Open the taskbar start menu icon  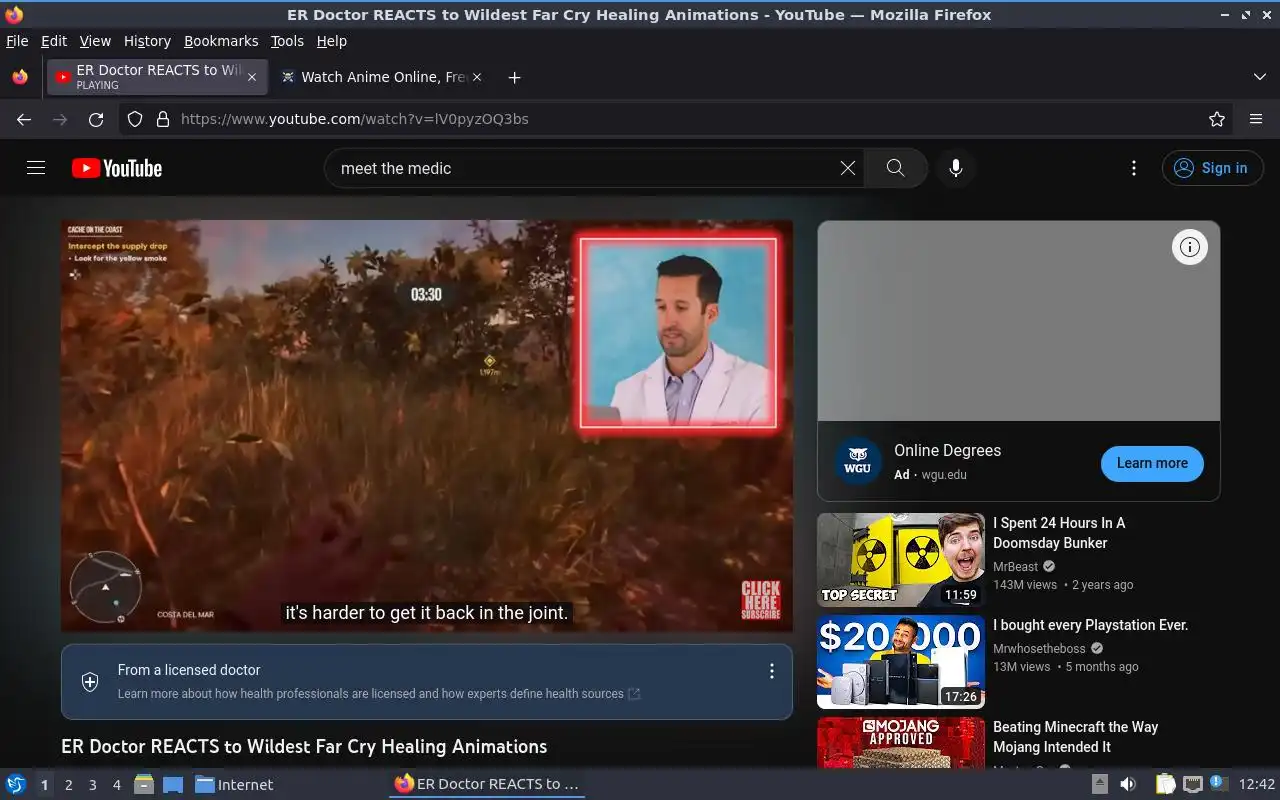[x=16, y=784]
